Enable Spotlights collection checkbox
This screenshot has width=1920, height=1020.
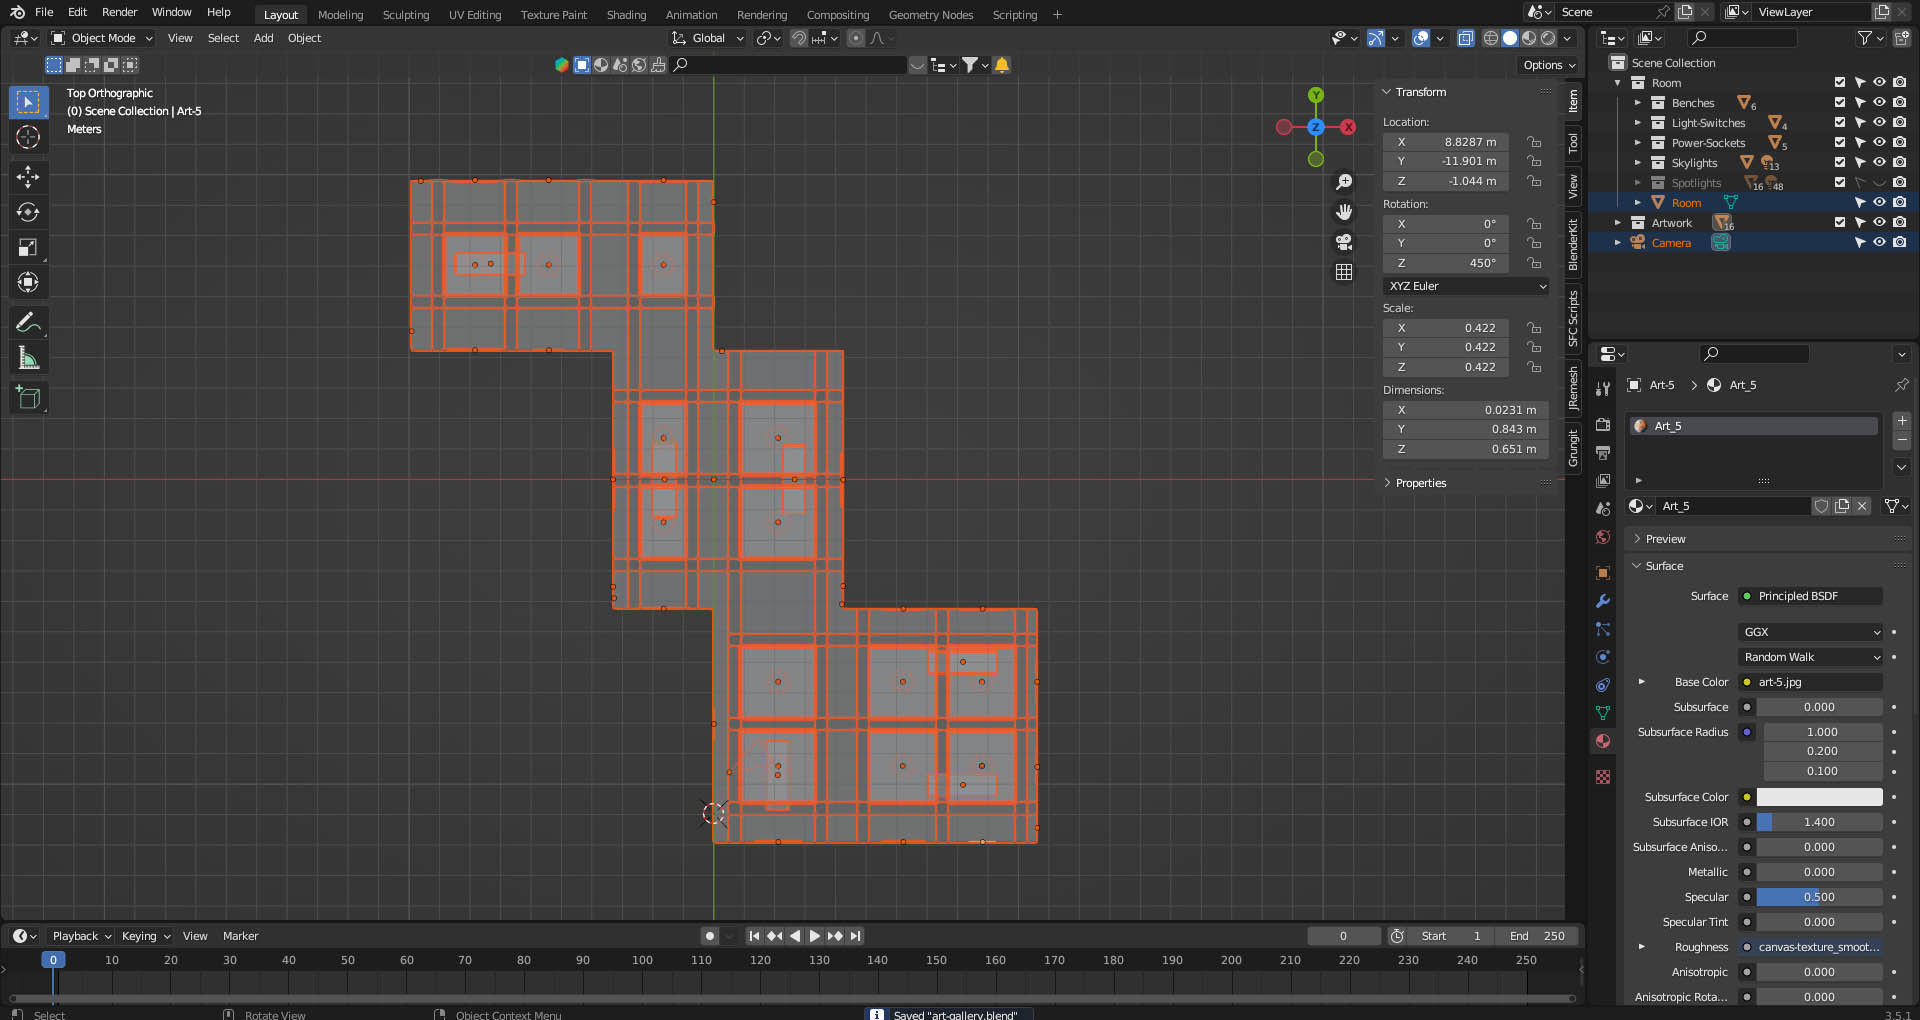click(x=1840, y=183)
